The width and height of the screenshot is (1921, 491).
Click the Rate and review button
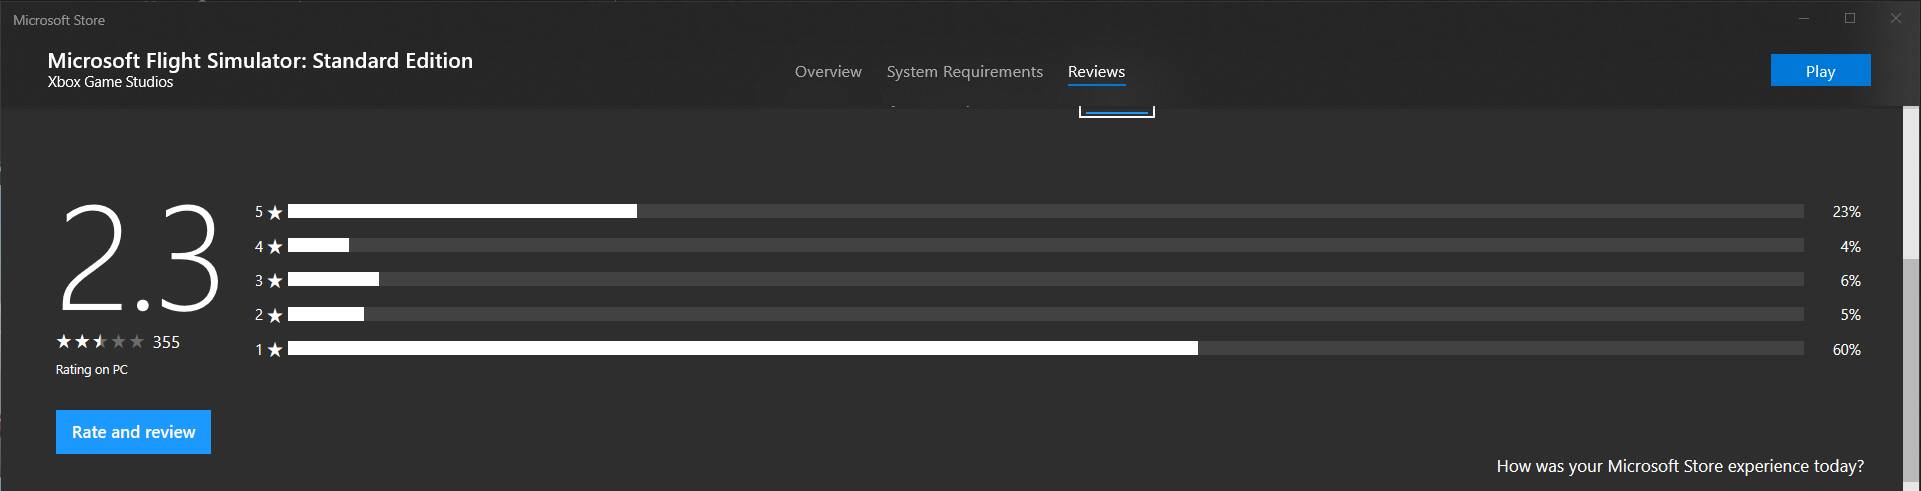coord(133,432)
